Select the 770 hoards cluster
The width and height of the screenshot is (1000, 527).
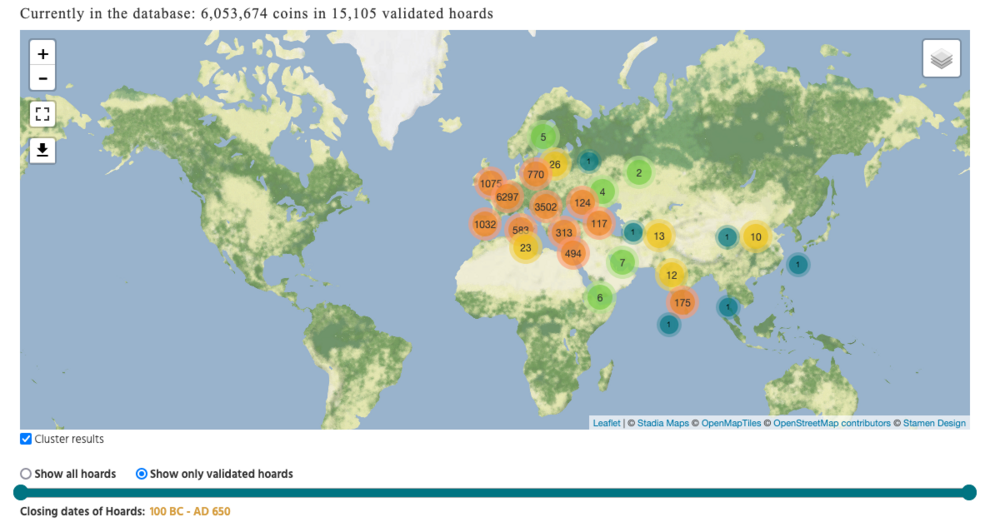[535, 174]
